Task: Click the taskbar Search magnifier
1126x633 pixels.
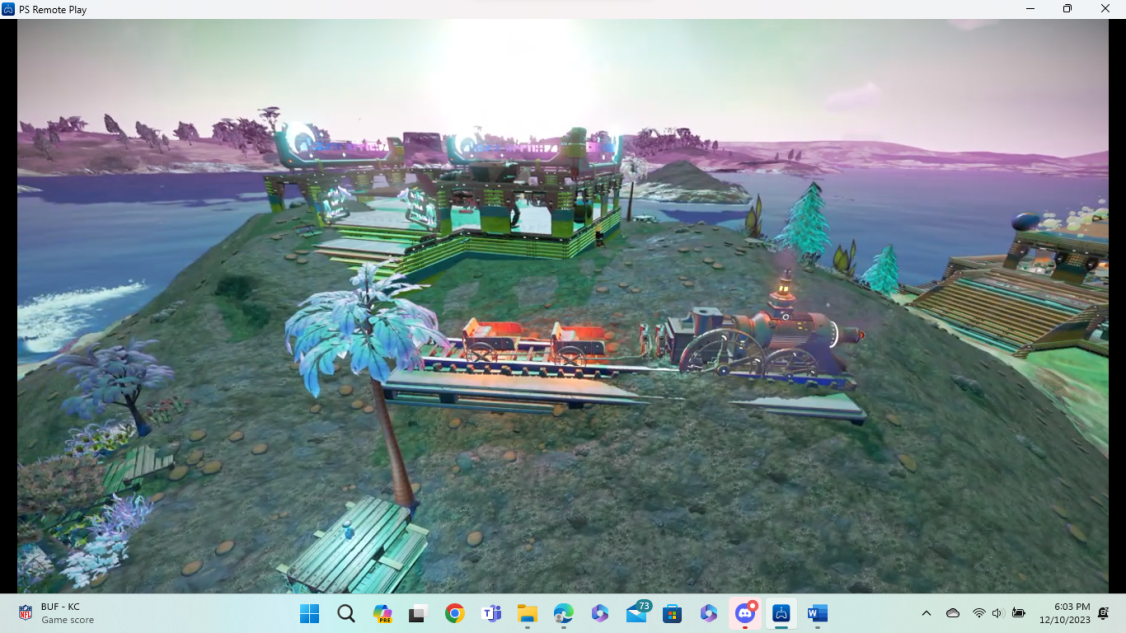Action: [346, 613]
